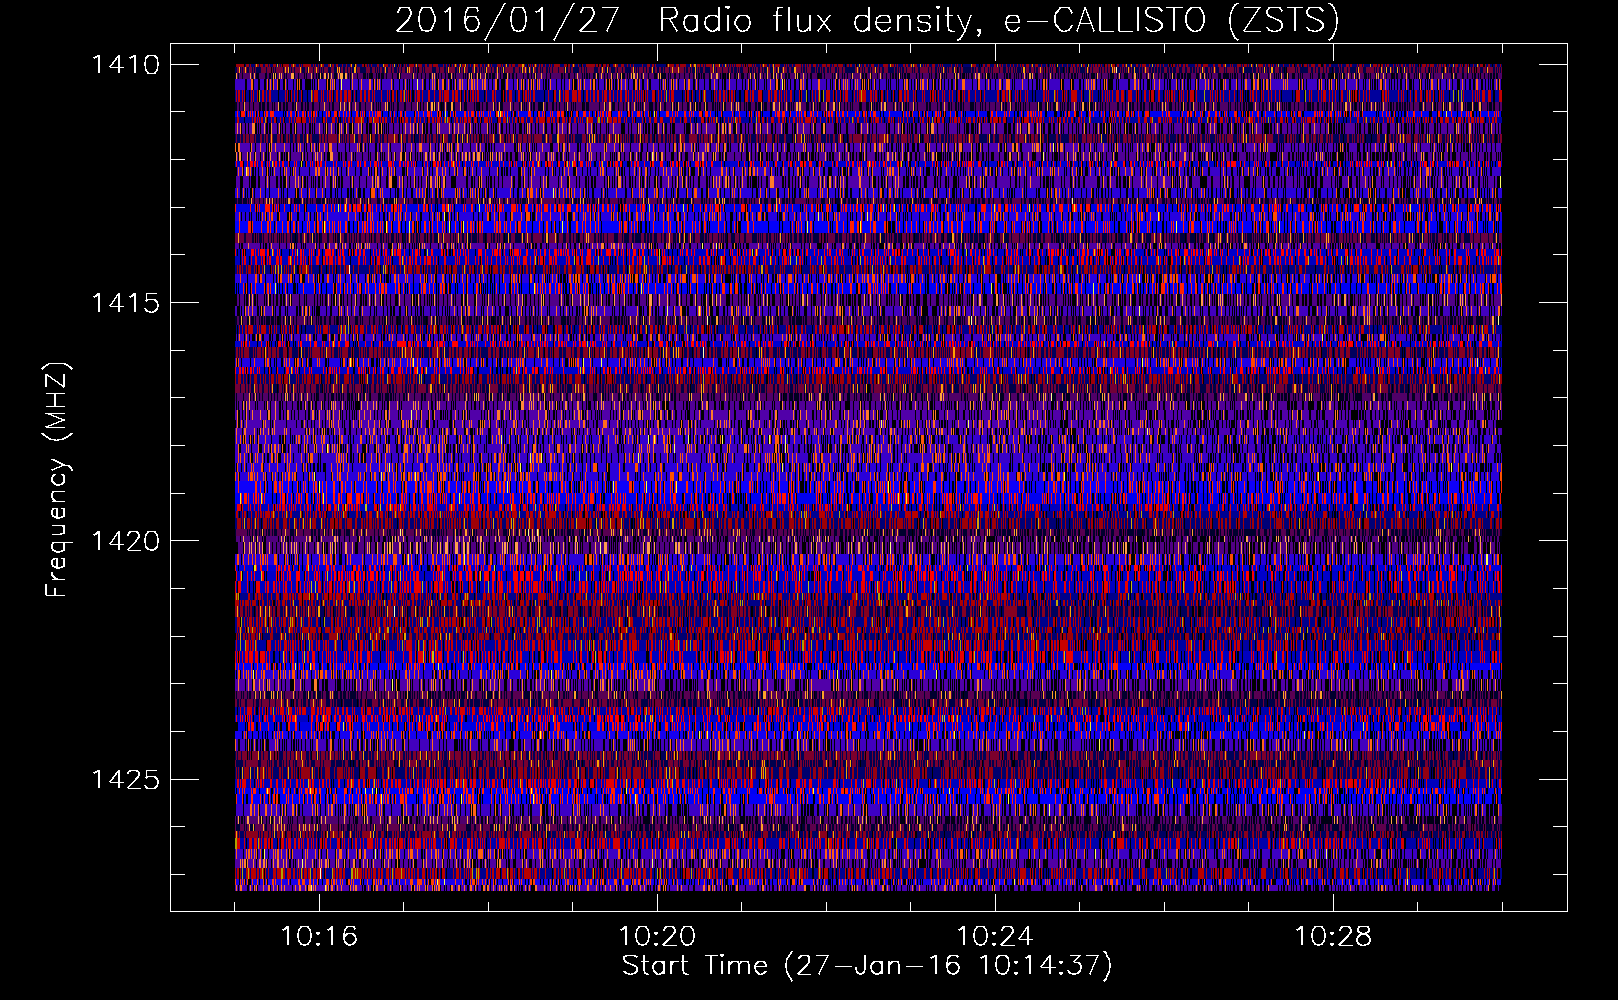Click the 'Start Time (27-Jan-16 10:14:37)' label
The width and height of the screenshot is (1618, 1000).
click(867, 966)
